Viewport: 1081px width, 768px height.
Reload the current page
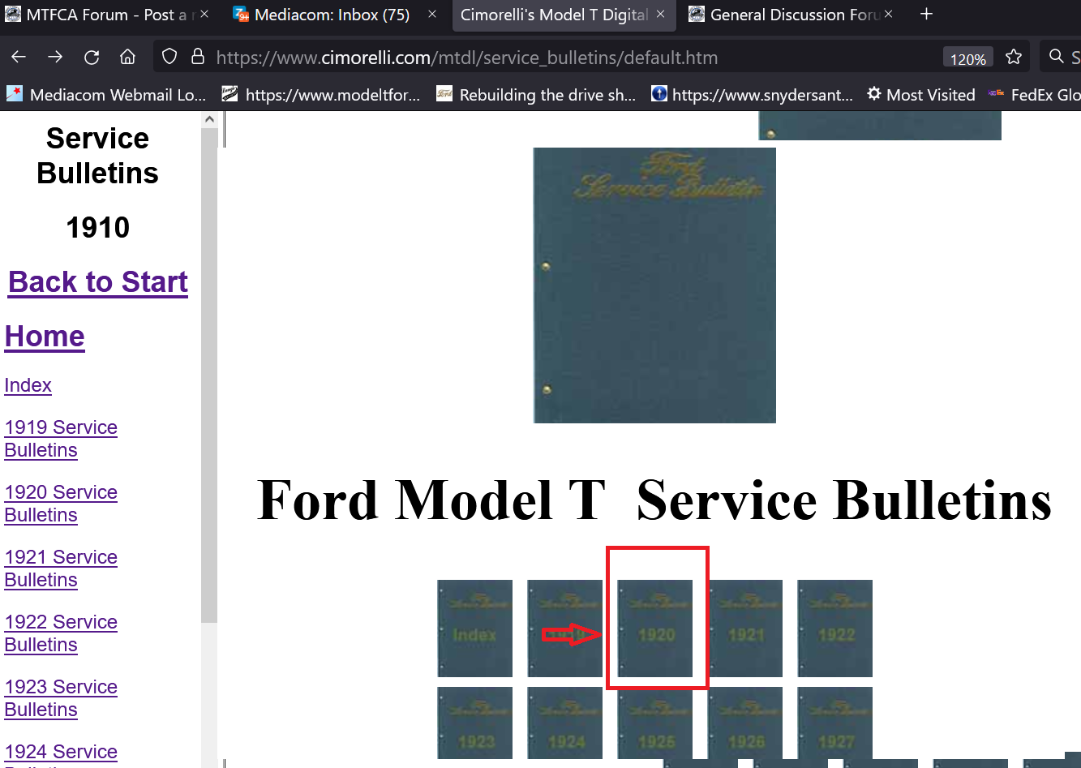(91, 57)
